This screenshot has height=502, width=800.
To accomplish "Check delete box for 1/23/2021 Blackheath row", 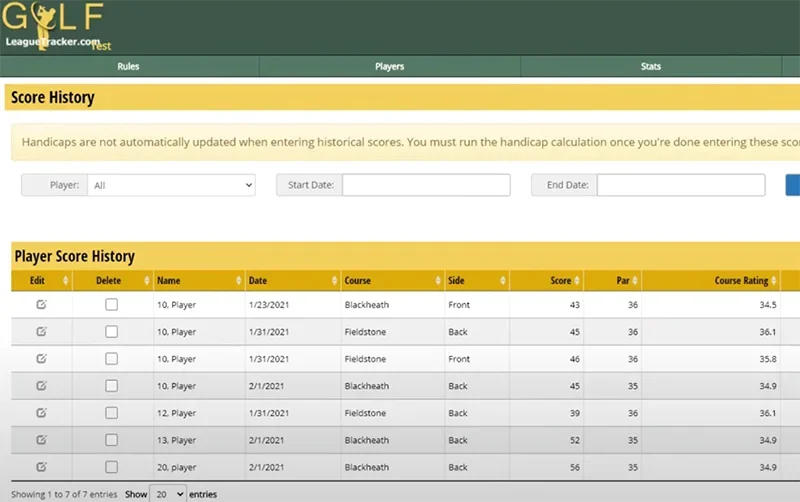I will pos(111,304).
